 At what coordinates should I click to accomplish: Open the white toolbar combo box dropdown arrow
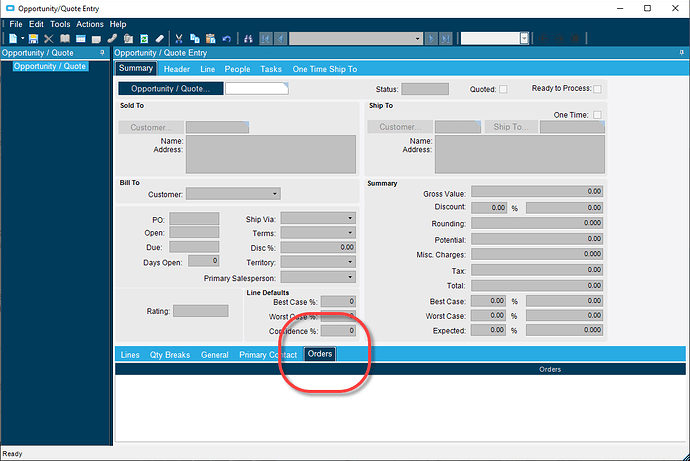pos(524,38)
